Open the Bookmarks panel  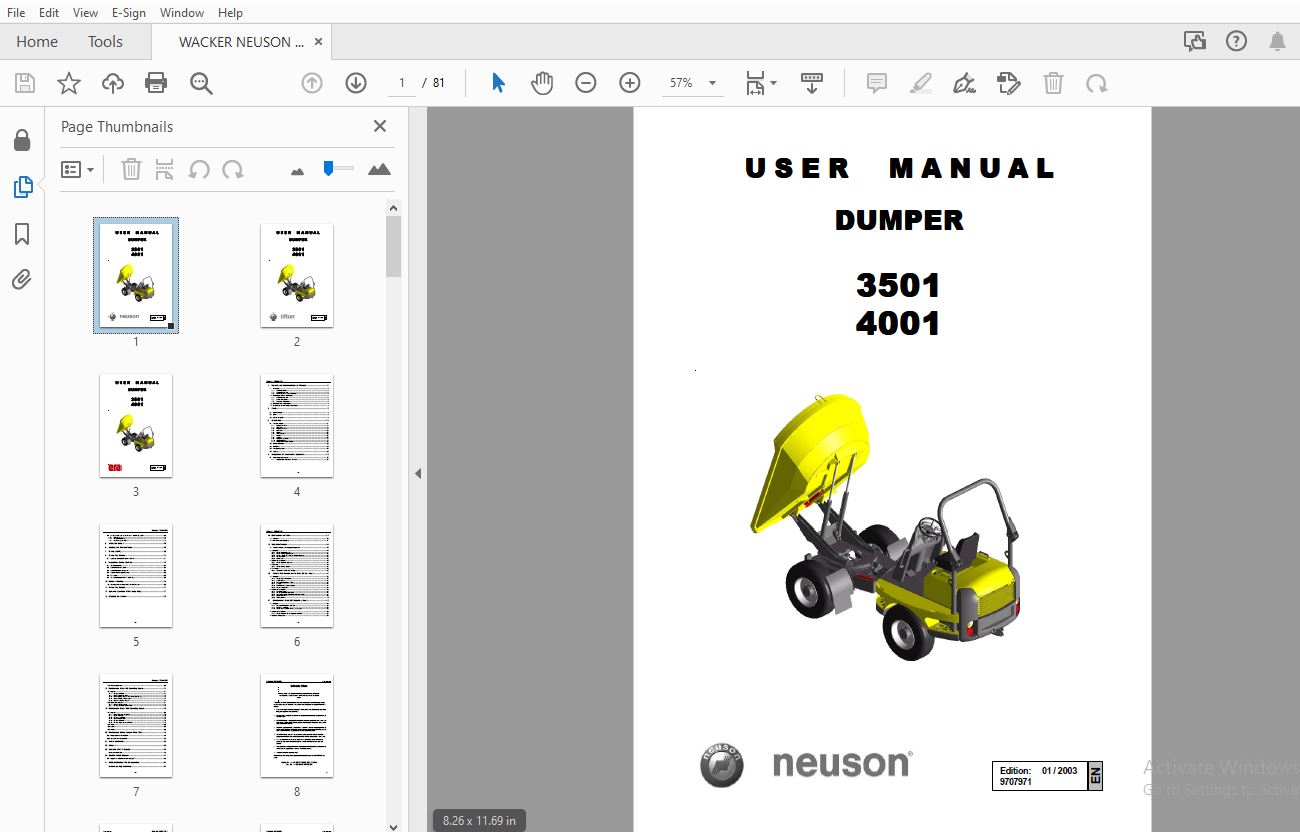coord(22,234)
